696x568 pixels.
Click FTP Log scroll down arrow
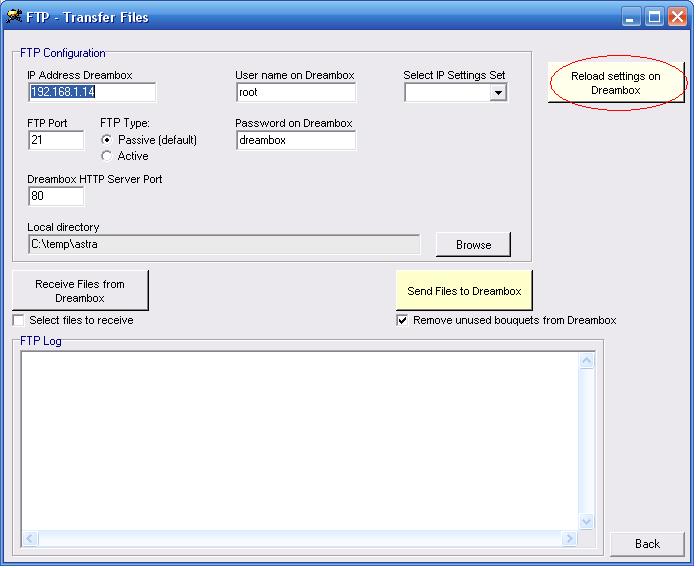pyautogui.click(x=586, y=521)
